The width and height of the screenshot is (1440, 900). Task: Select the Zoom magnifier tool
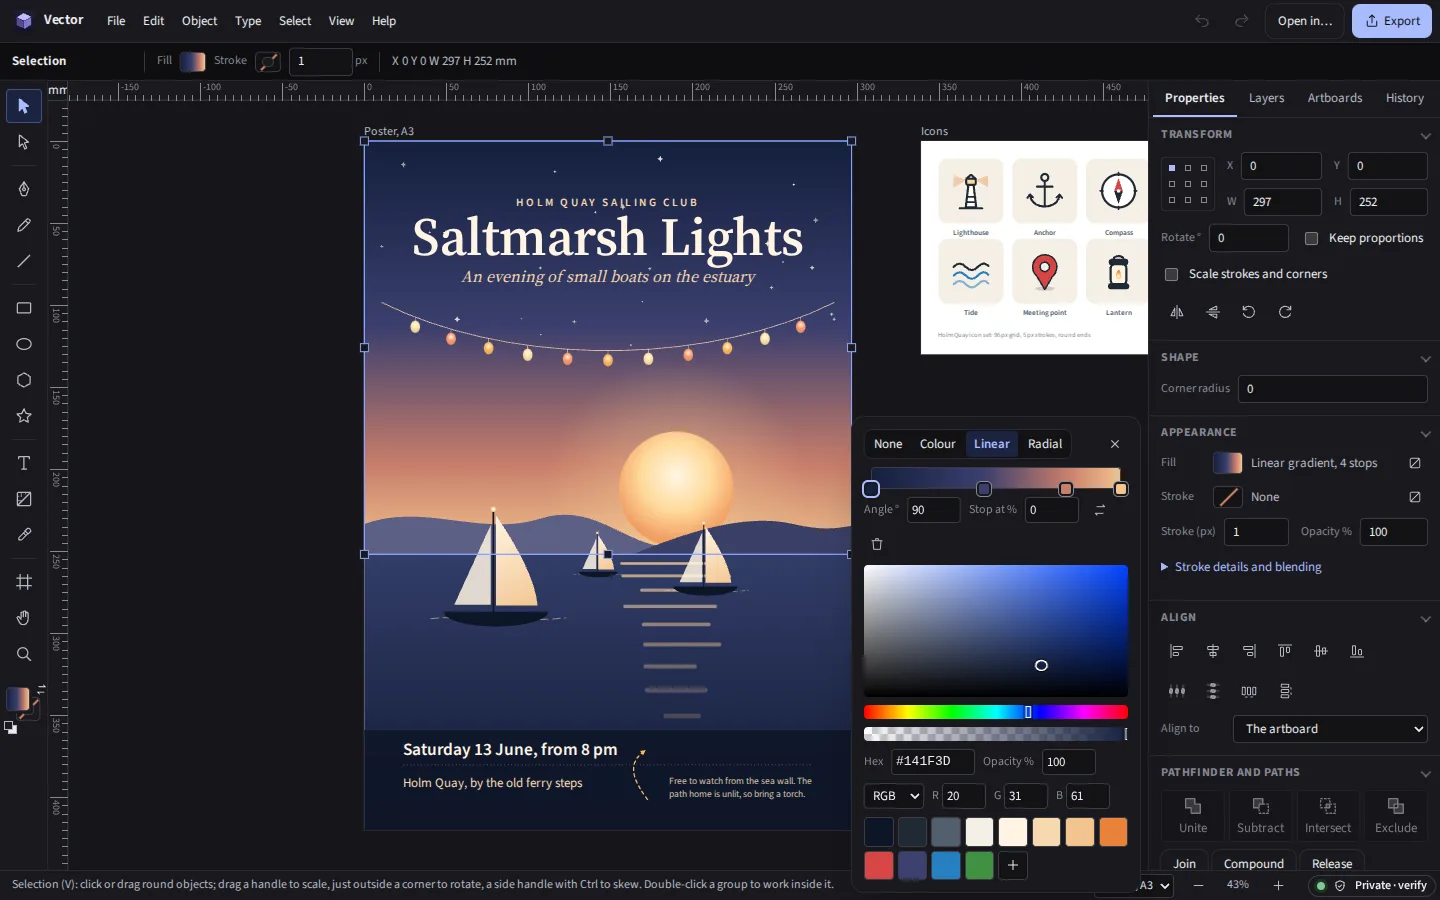[24, 654]
